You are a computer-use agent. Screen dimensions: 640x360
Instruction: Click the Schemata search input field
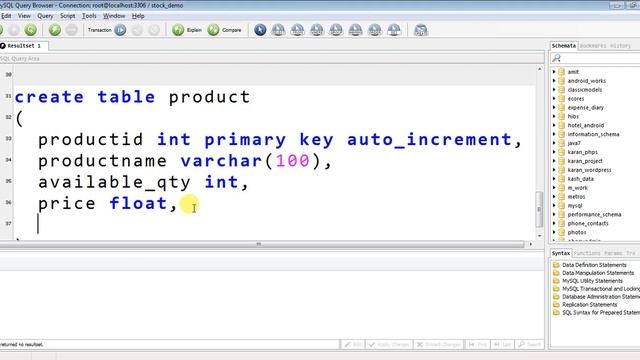(600, 58)
